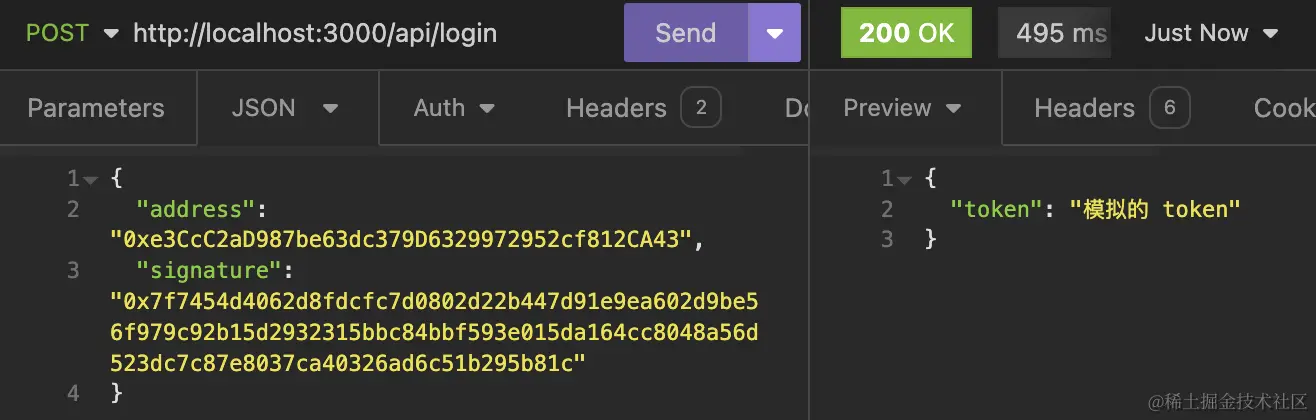
Task: Click the localhost:3000/api/login URL field
Action: point(315,33)
